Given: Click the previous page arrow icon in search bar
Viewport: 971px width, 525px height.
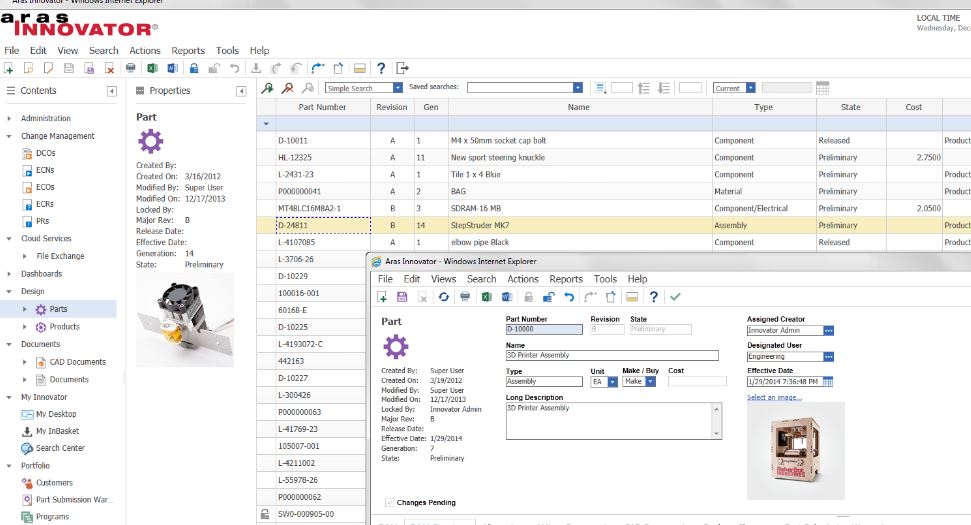Looking at the screenshot, I should pyautogui.click(x=643, y=88).
